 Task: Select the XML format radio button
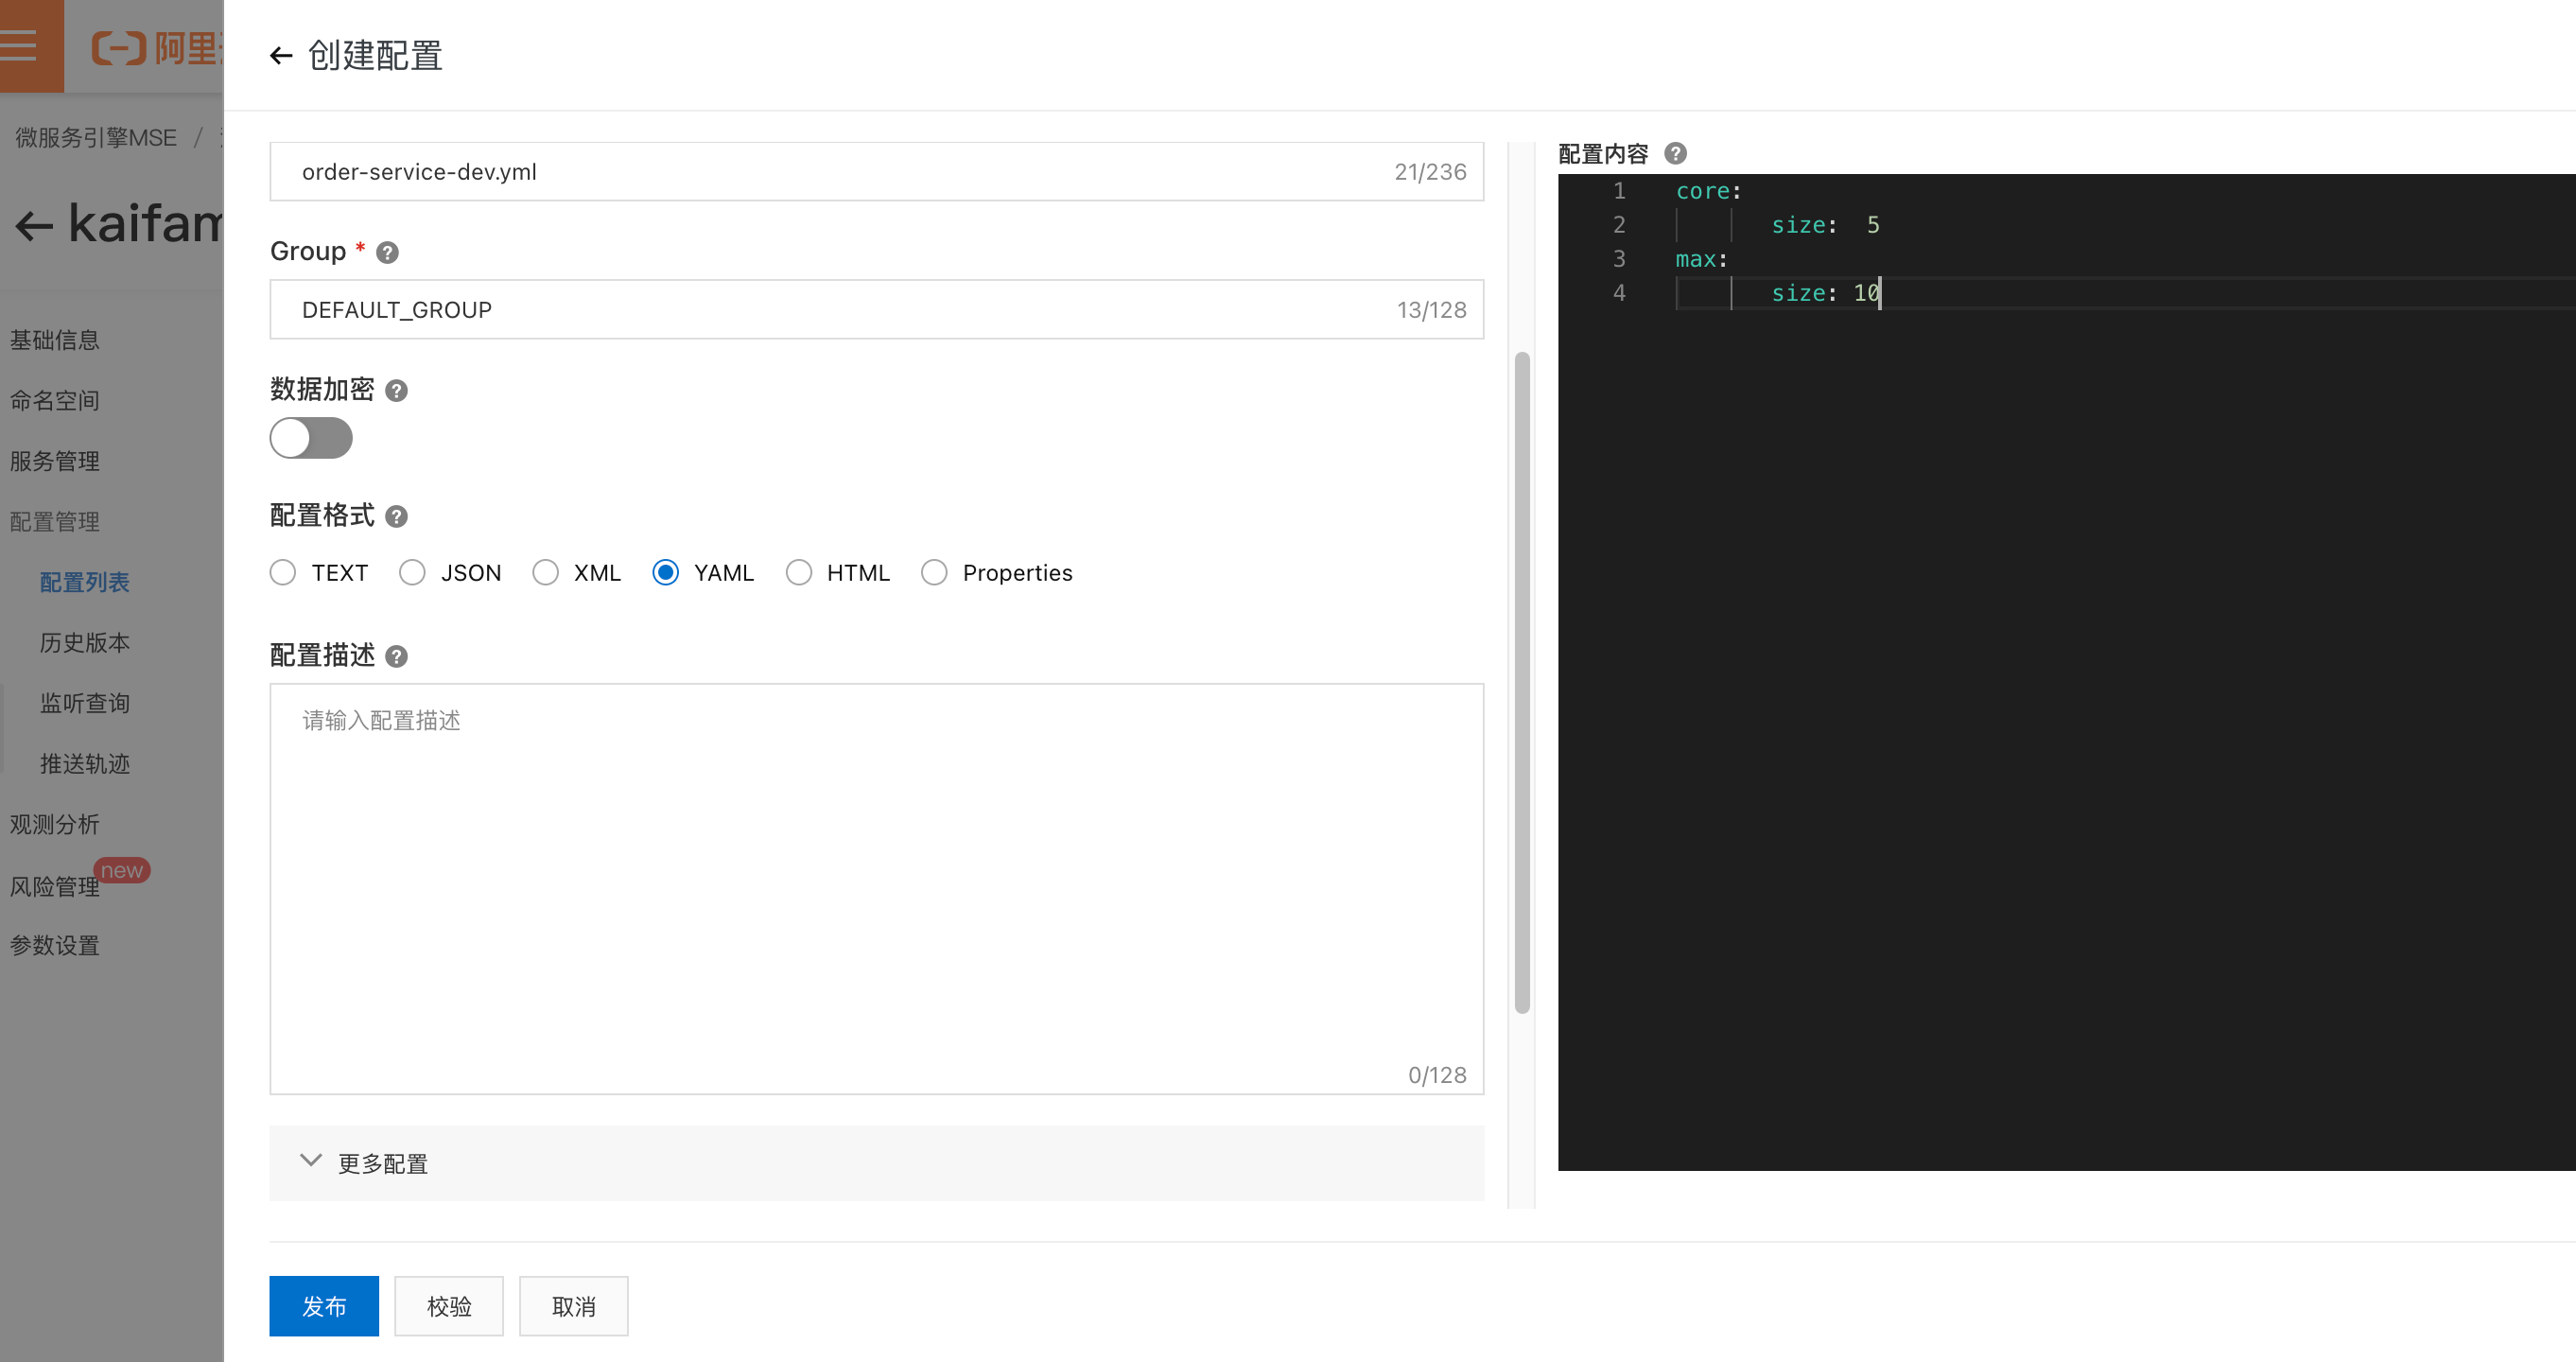(x=545, y=572)
